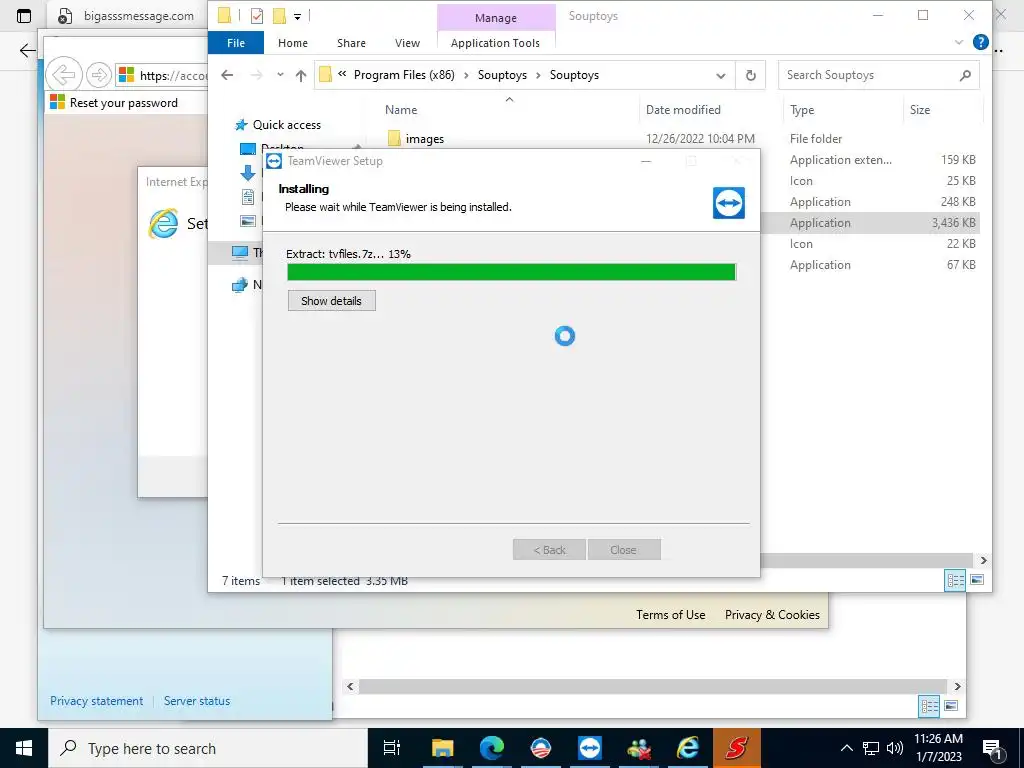The height and width of the screenshot is (768, 1024).
Task: Click the Internet Explorer forward arrow
Action: (x=99, y=74)
